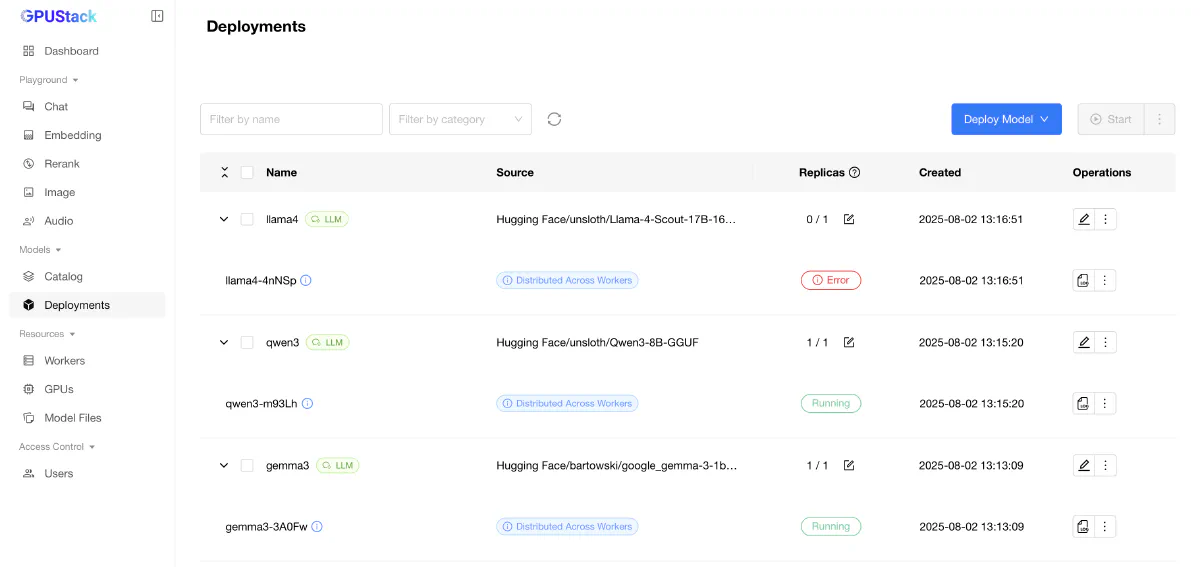
Task: View logs for gemma3-3A0Fw instance
Action: click(x=1084, y=526)
